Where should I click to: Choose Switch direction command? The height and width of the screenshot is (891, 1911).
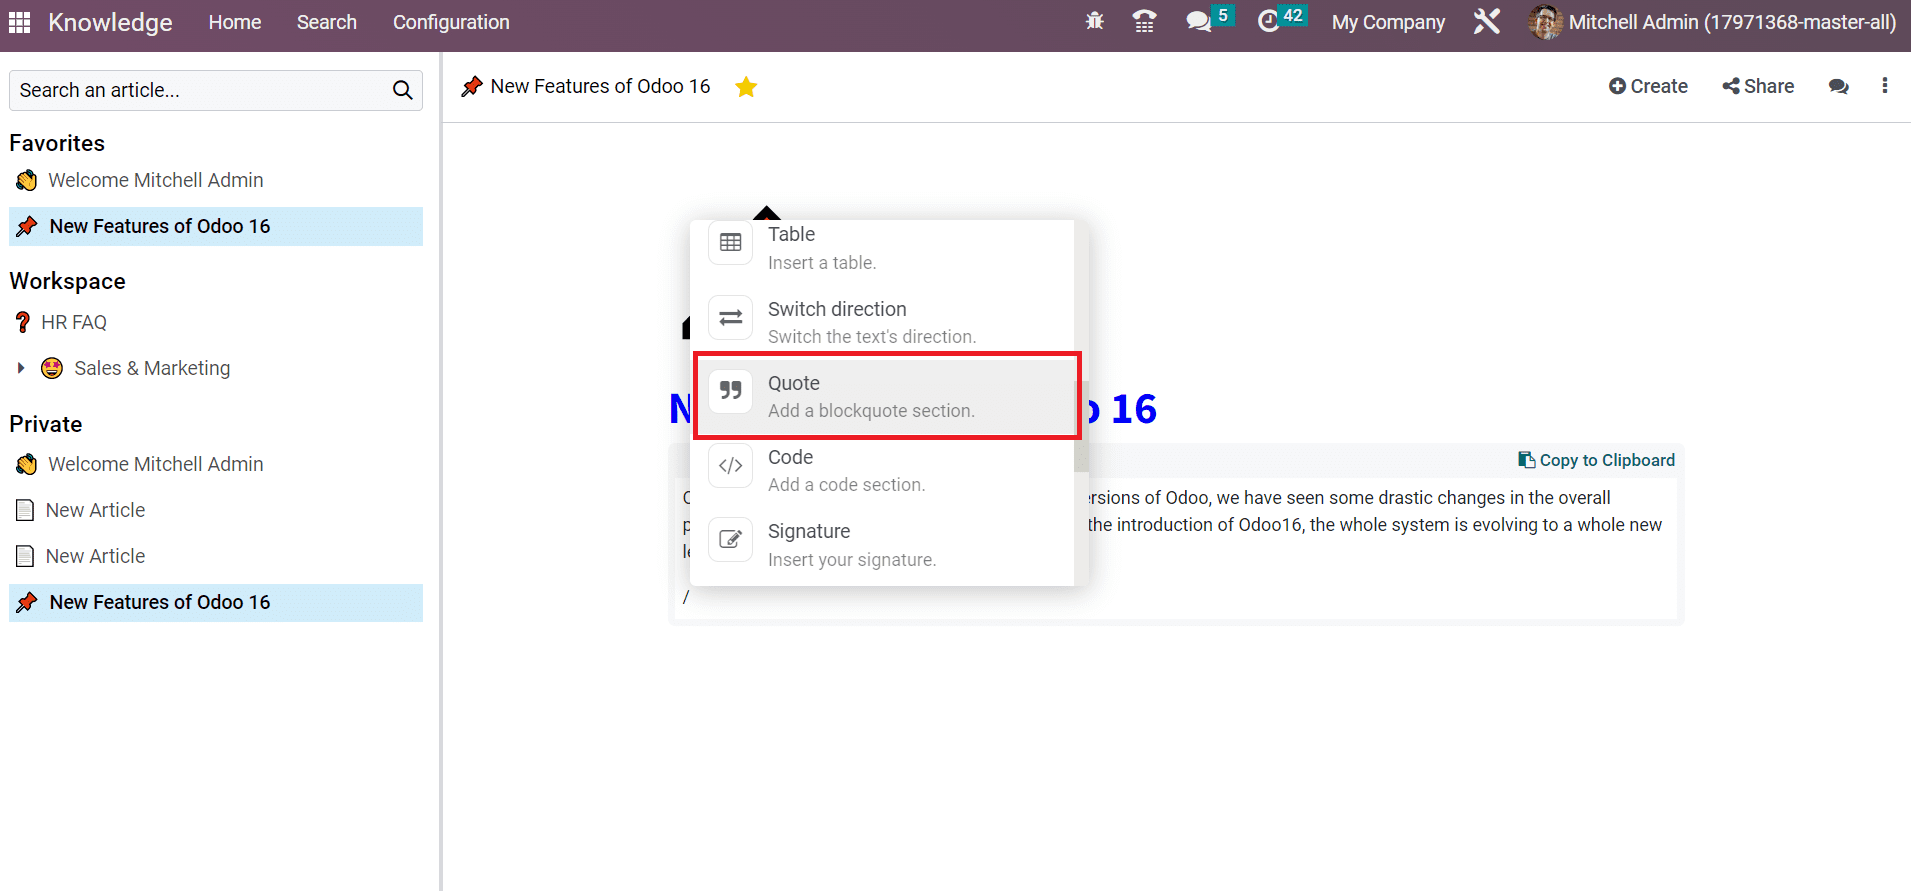coord(882,322)
